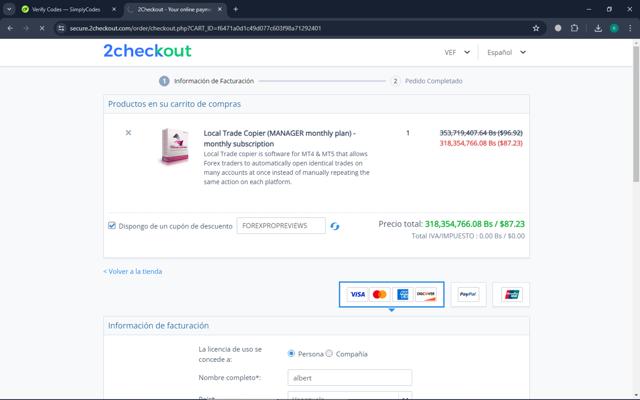Stop loading the page
Viewport: 640px width, 400px height.
pyautogui.click(x=42, y=28)
